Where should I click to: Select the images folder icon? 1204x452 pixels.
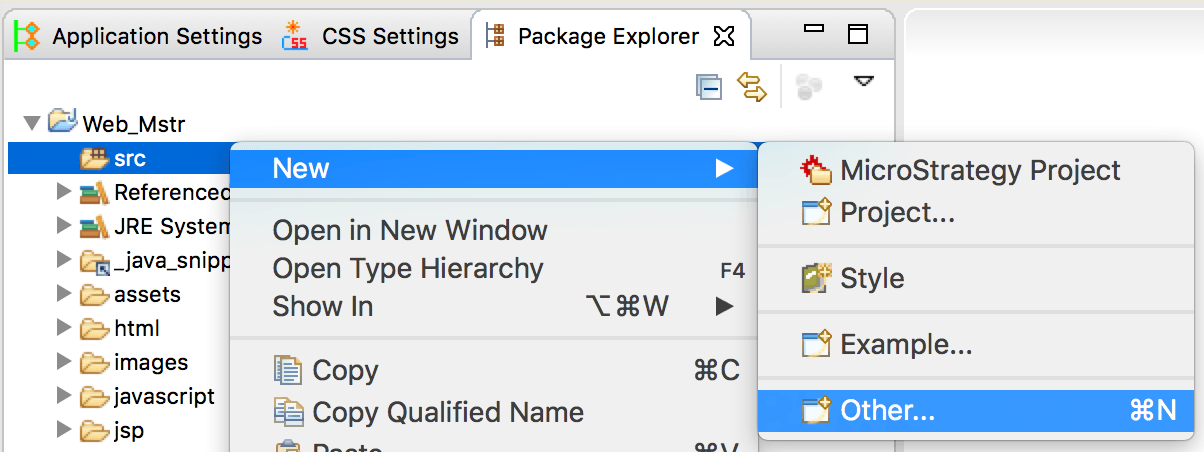94,362
